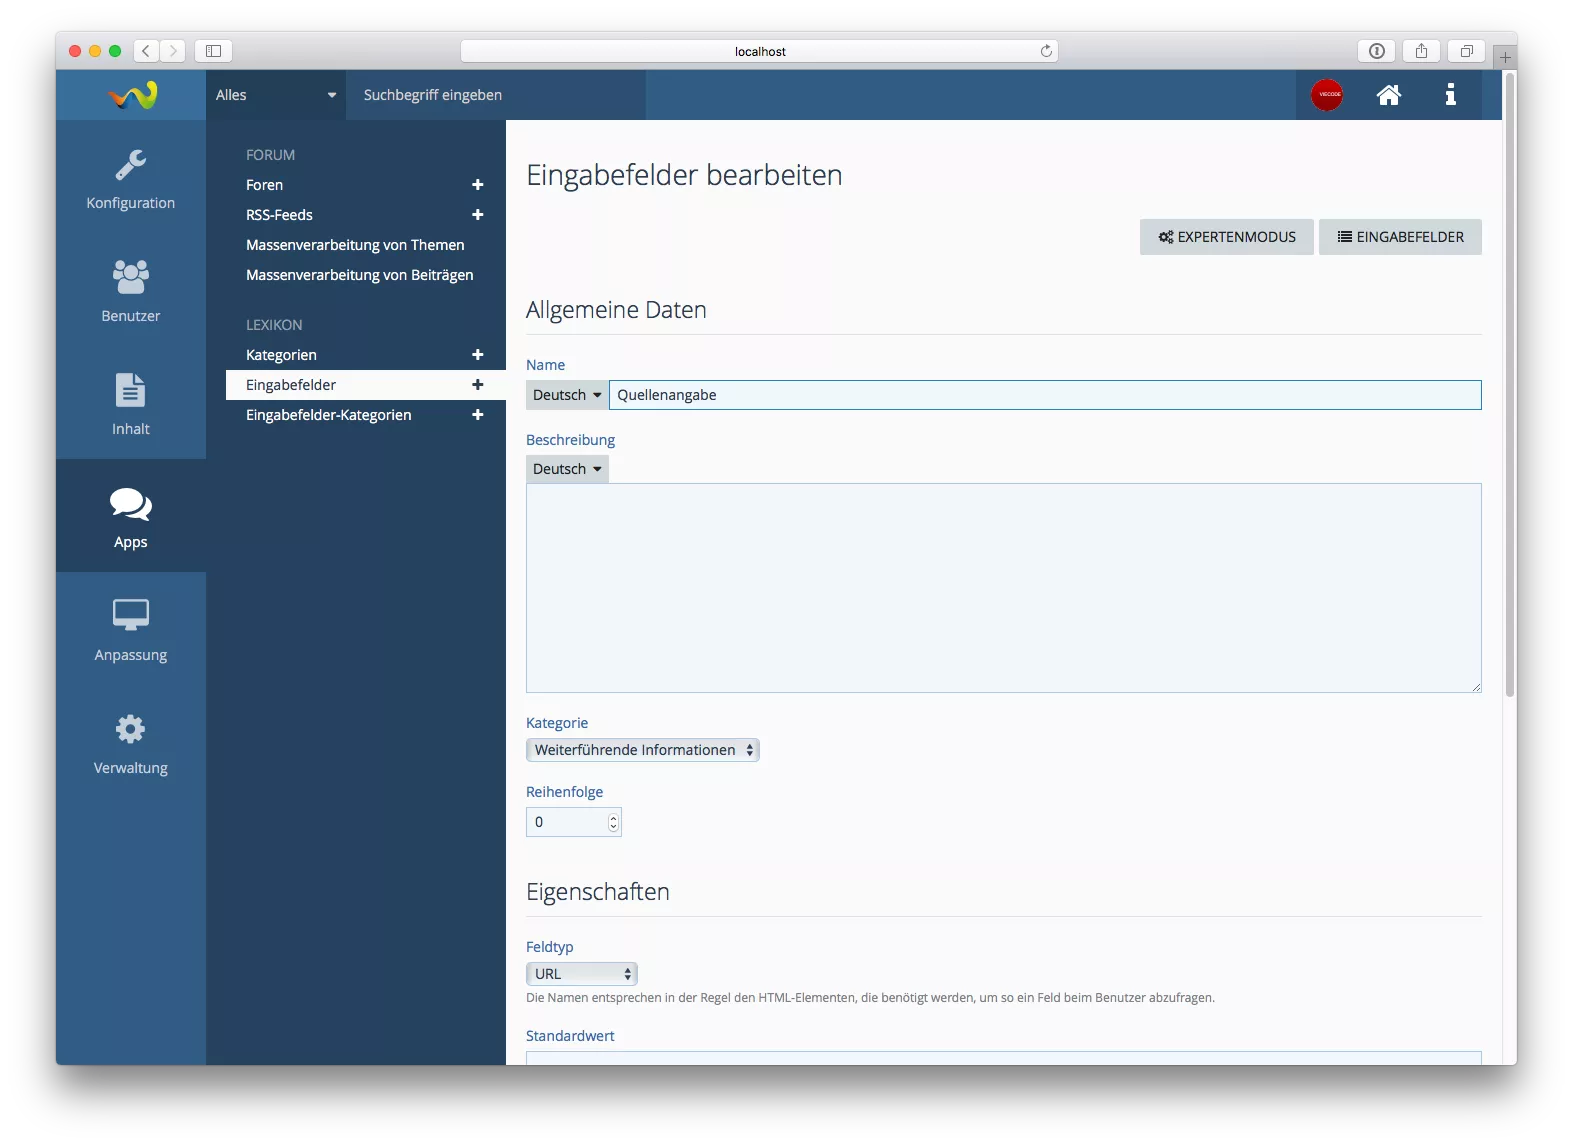Viewport: 1573px width, 1145px height.
Task: Open the Feldtyp URL dropdown
Action: tap(581, 974)
